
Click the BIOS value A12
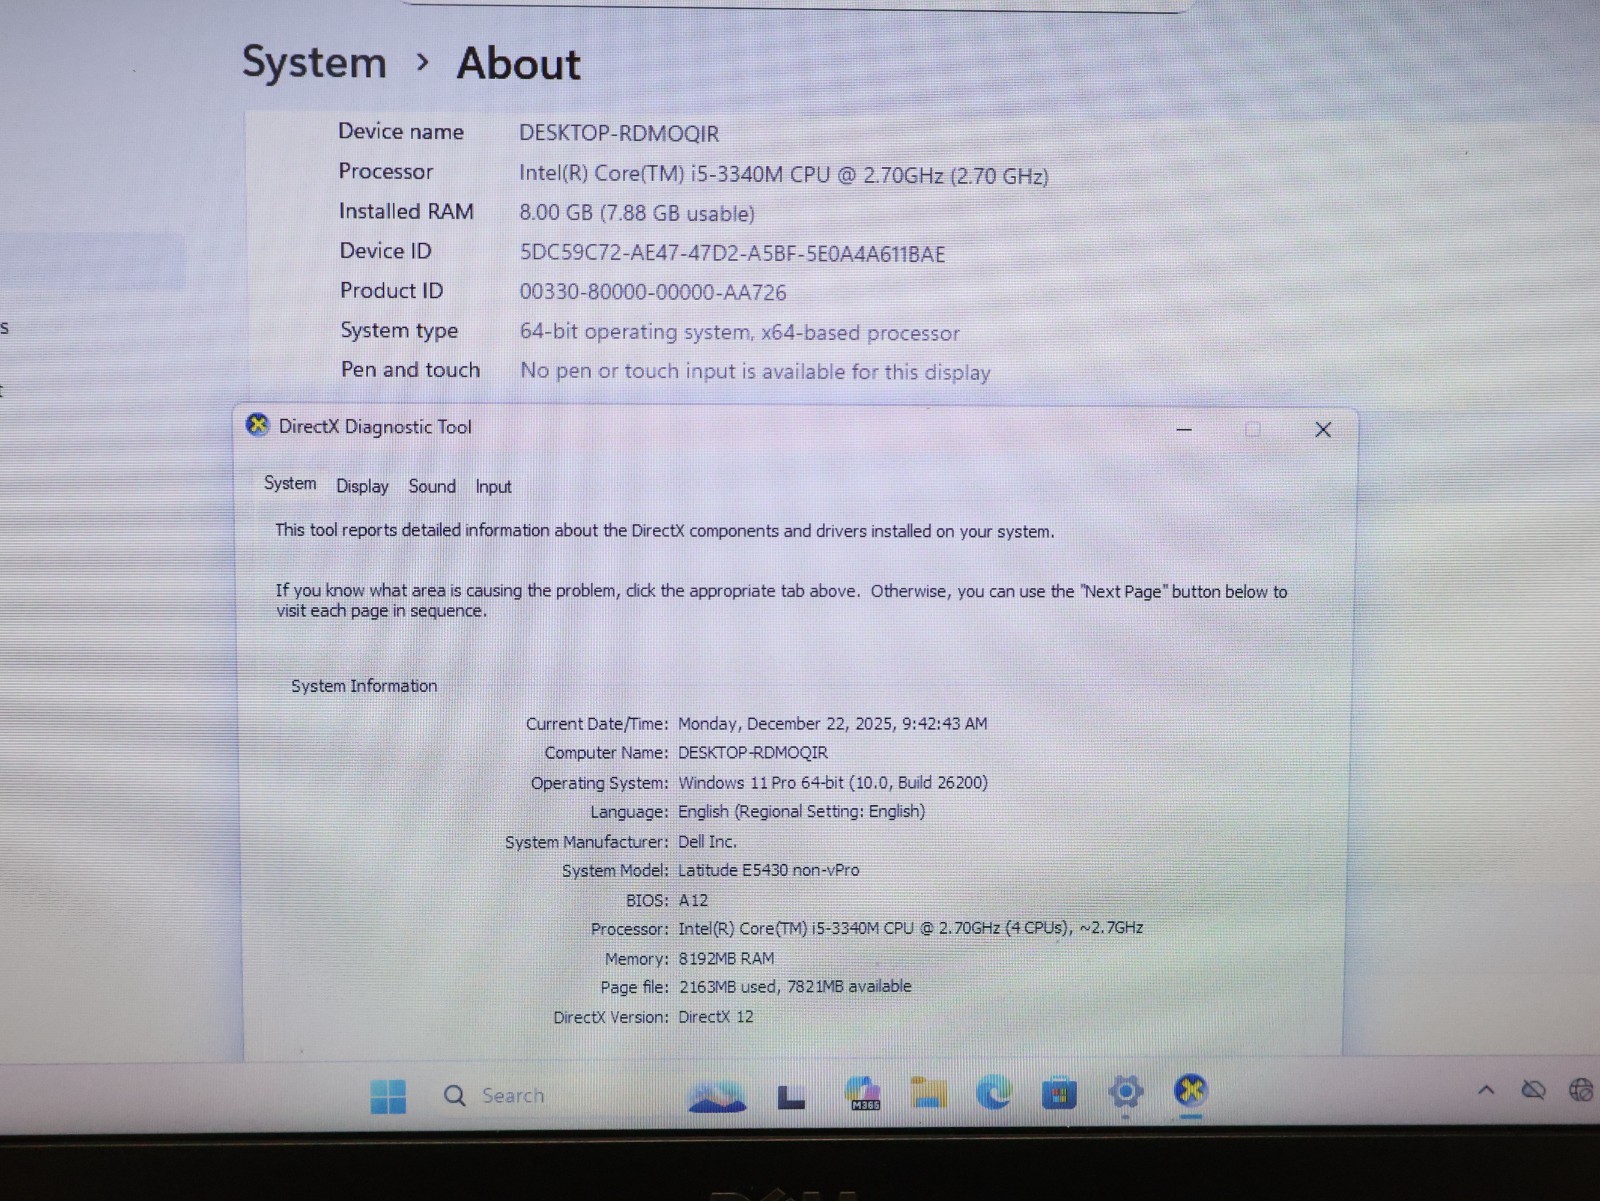(x=693, y=900)
